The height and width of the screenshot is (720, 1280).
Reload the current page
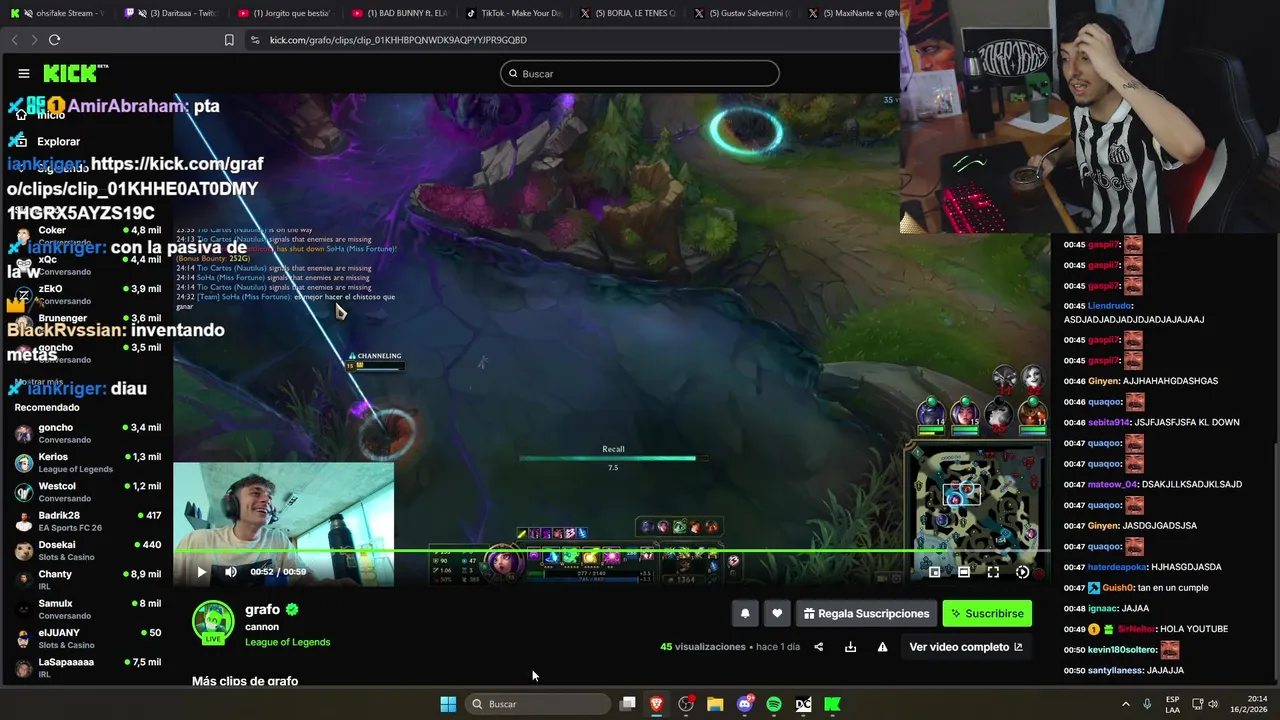[54, 40]
